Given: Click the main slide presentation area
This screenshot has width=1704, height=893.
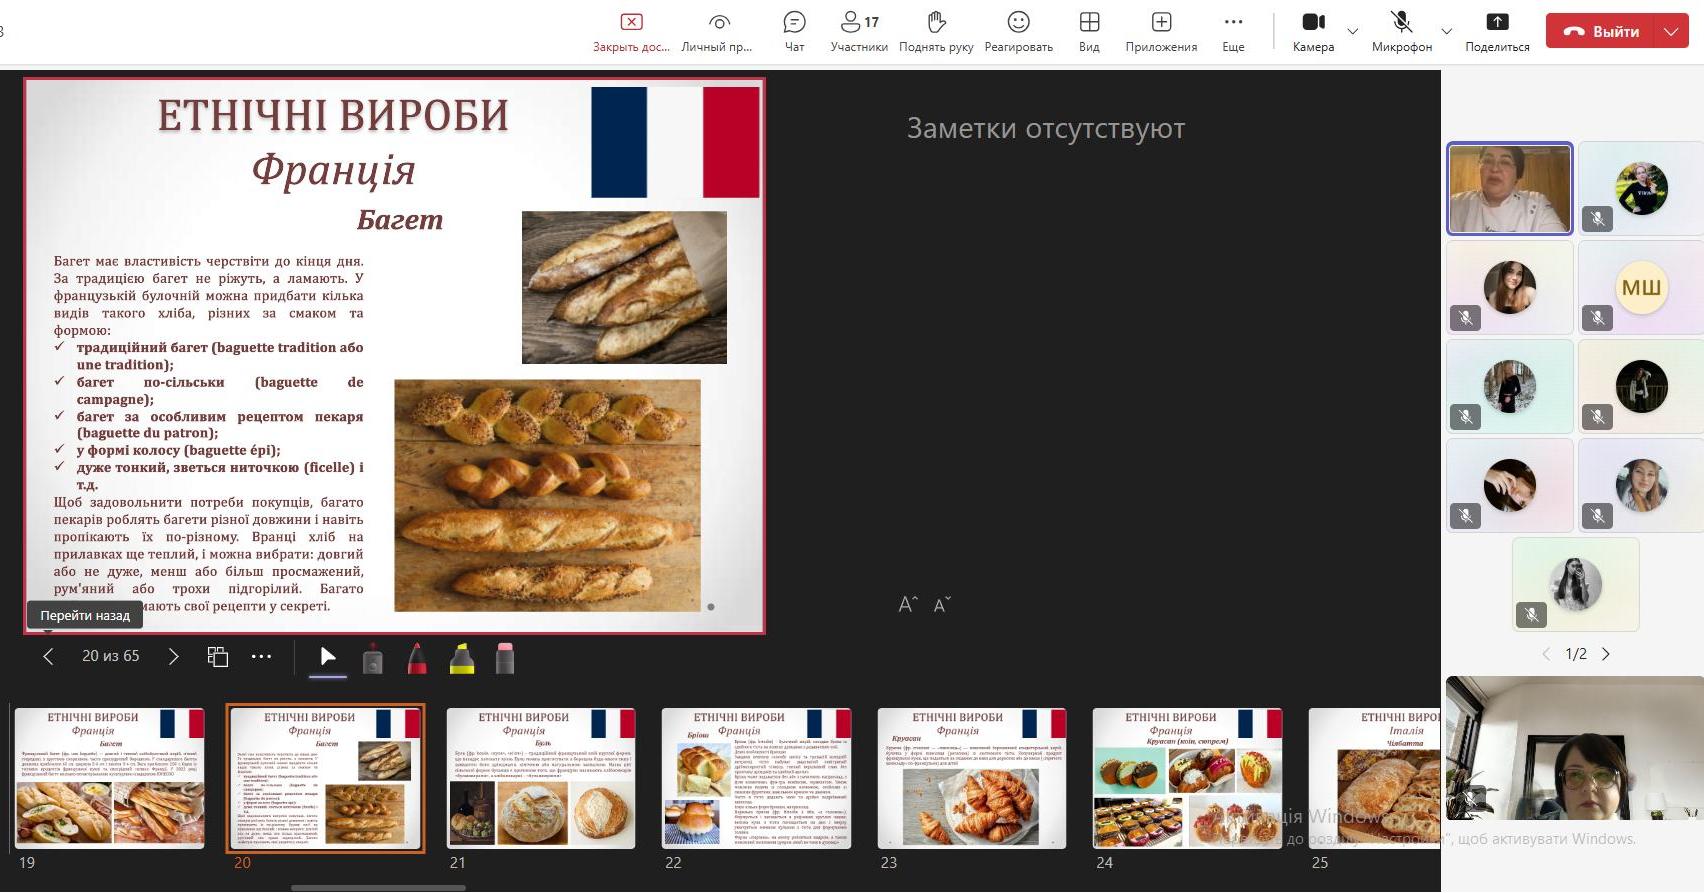Looking at the screenshot, I should 395,356.
